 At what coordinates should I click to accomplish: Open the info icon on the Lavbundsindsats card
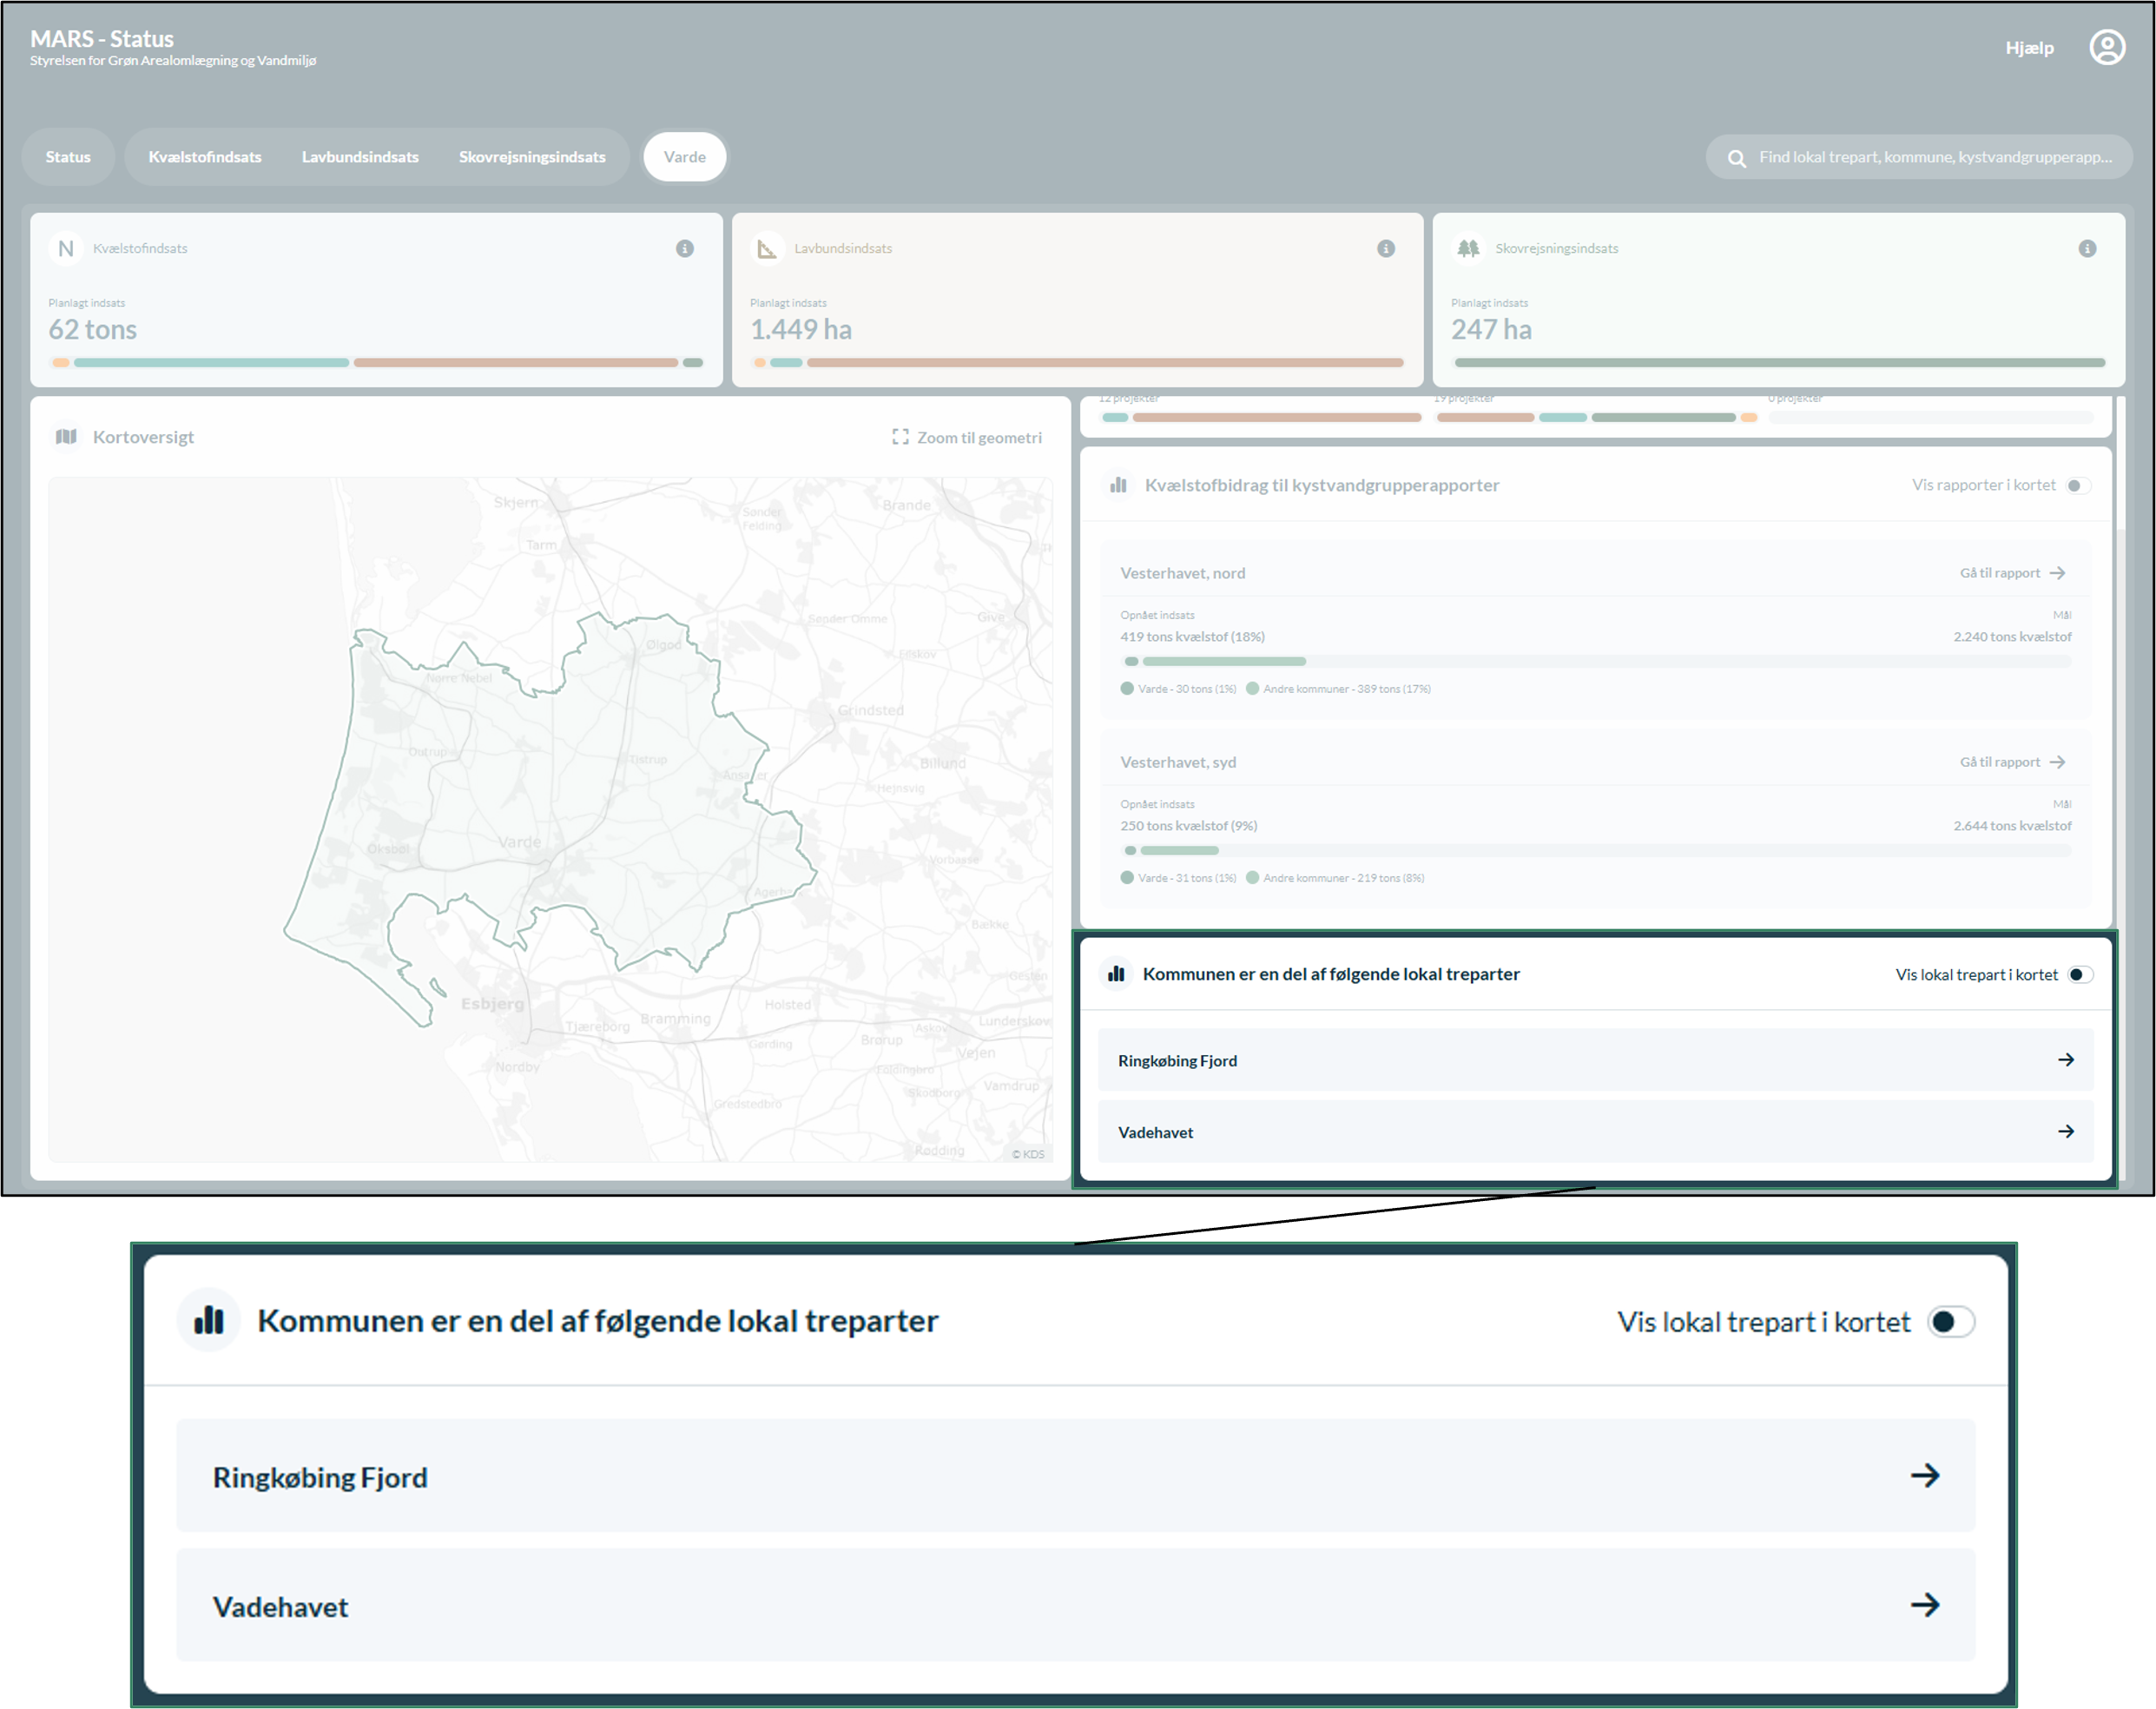[1386, 248]
